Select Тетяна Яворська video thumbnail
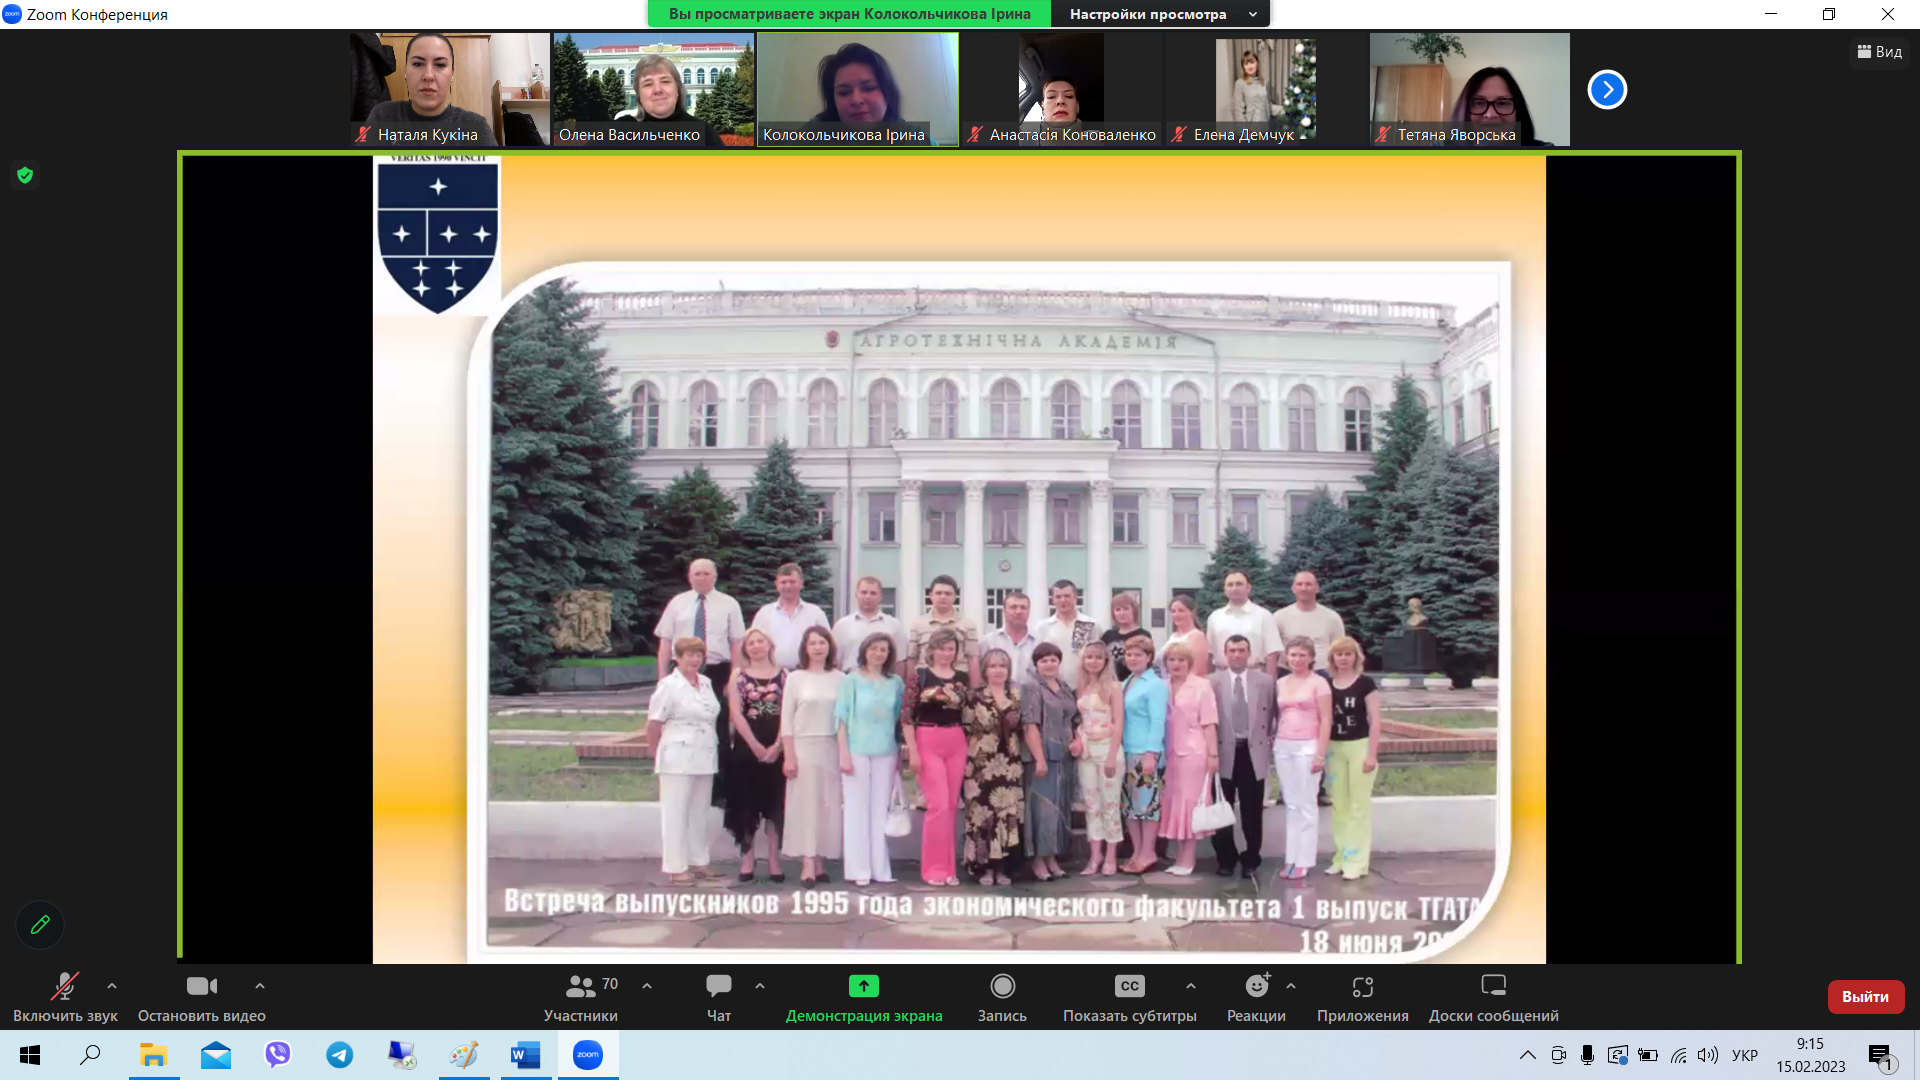This screenshot has width=1920, height=1080. coord(1469,89)
